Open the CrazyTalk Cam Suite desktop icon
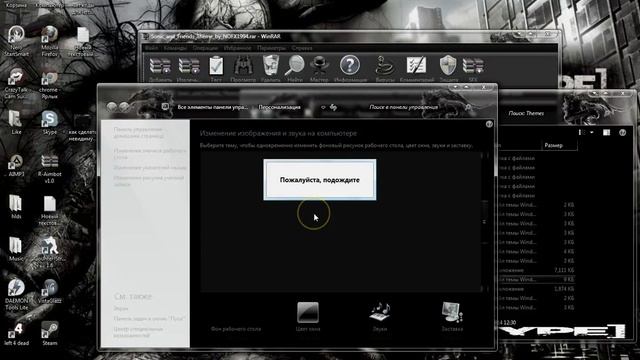This screenshot has height=360, width=640. [x=16, y=84]
